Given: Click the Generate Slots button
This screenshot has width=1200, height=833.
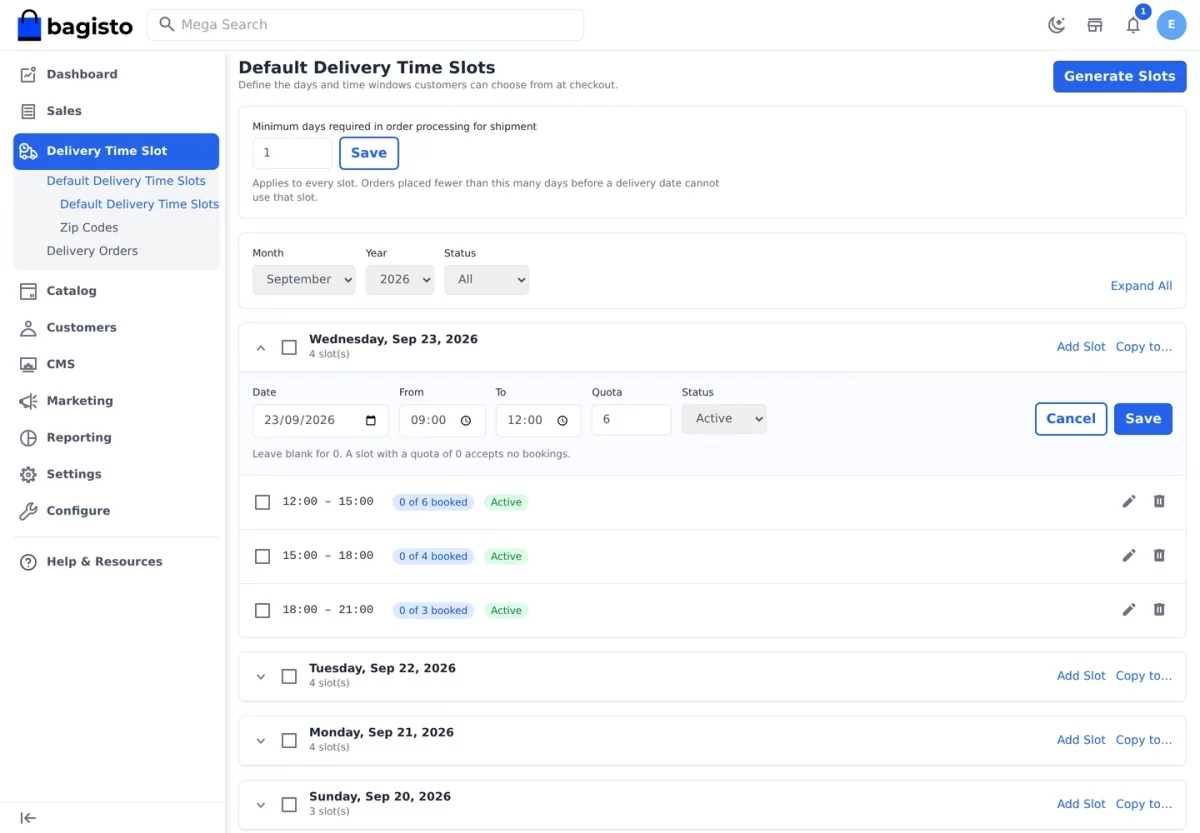Looking at the screenshot, I should coord(1119,76).
